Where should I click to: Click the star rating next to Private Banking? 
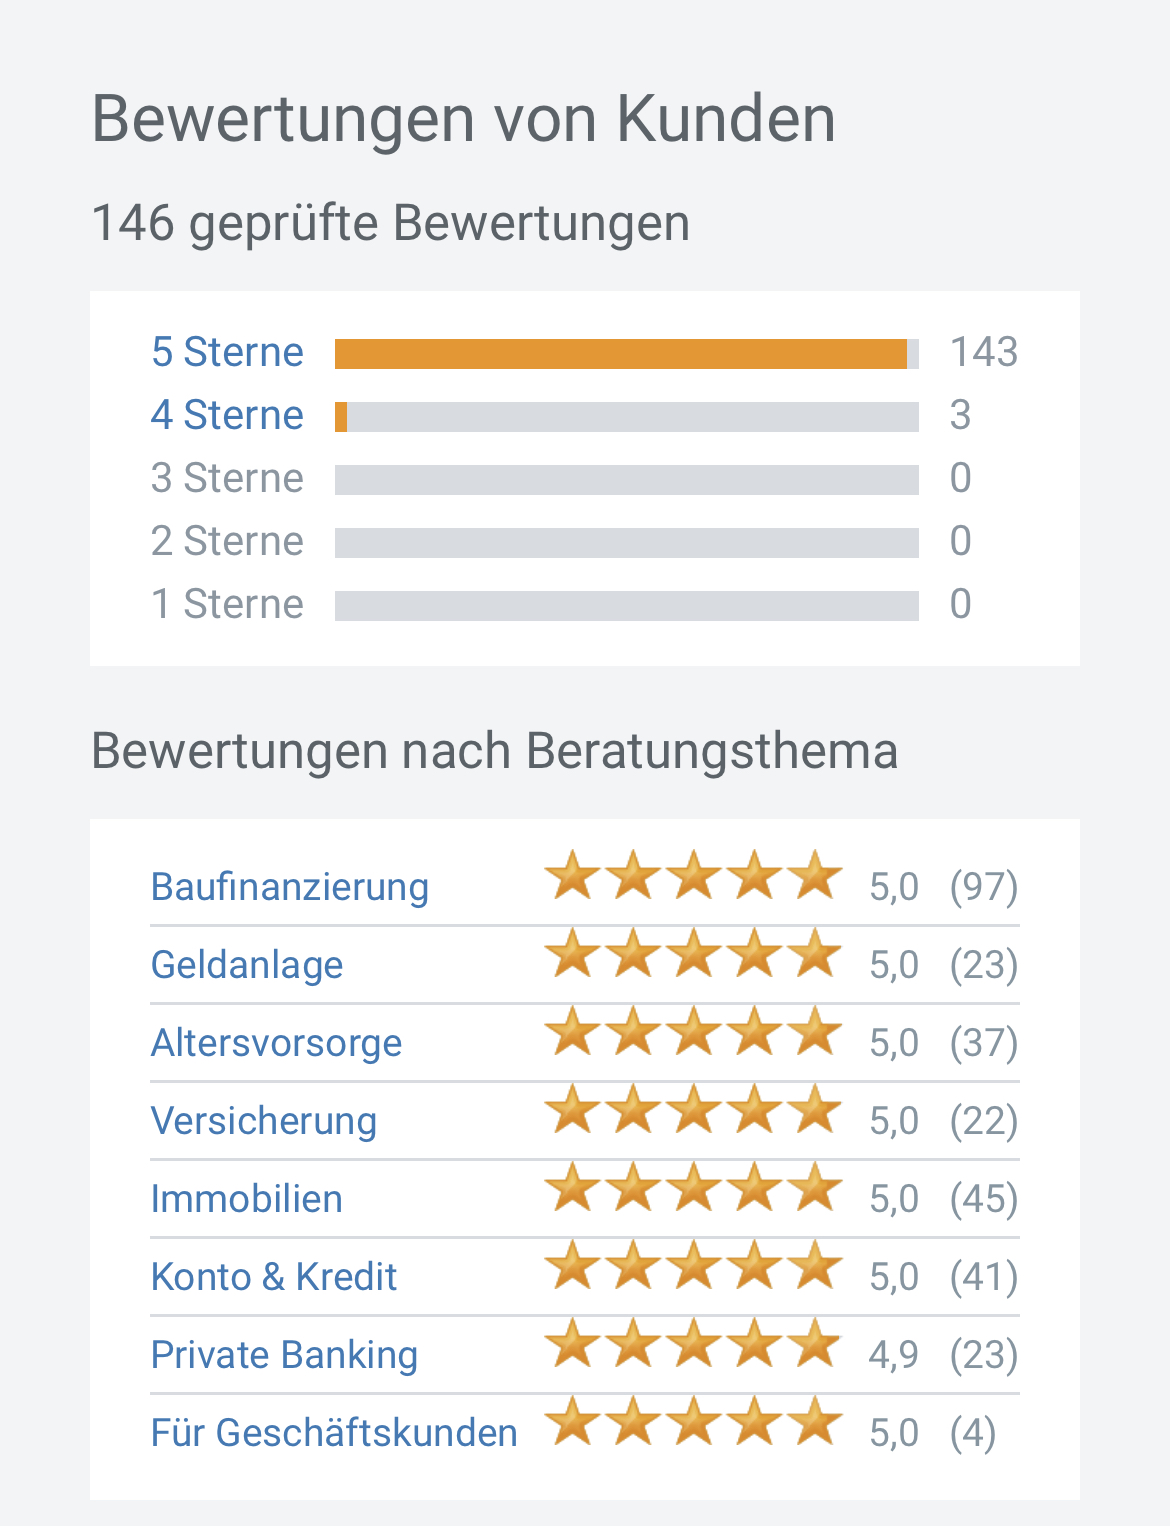coord(694,1345)
